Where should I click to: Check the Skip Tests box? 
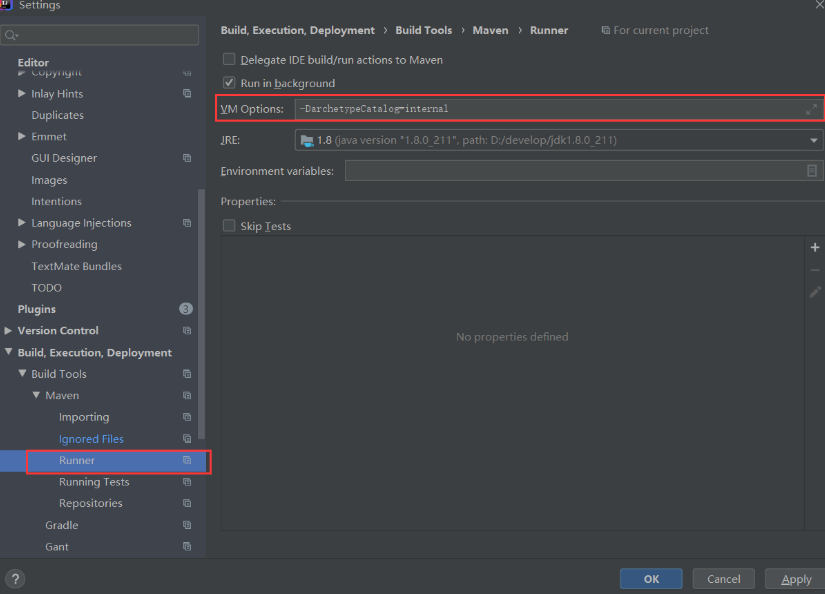point(229,226)
